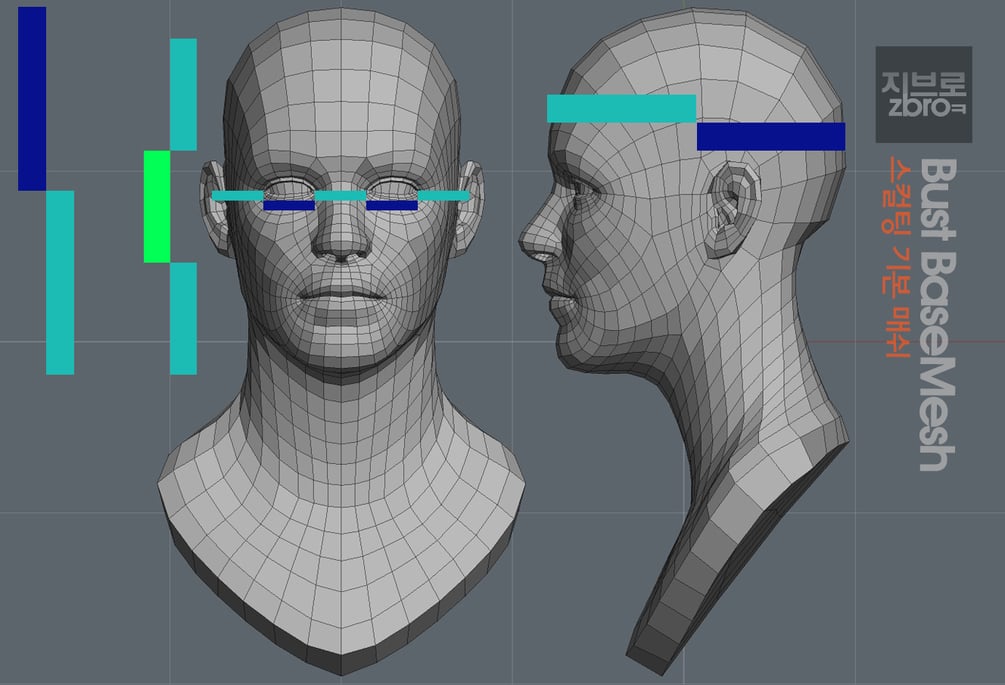Click the navy bar under the front head's right-side eye
Screen dimensions: 1005x685
pyautogui.click(x=392, y=206)
